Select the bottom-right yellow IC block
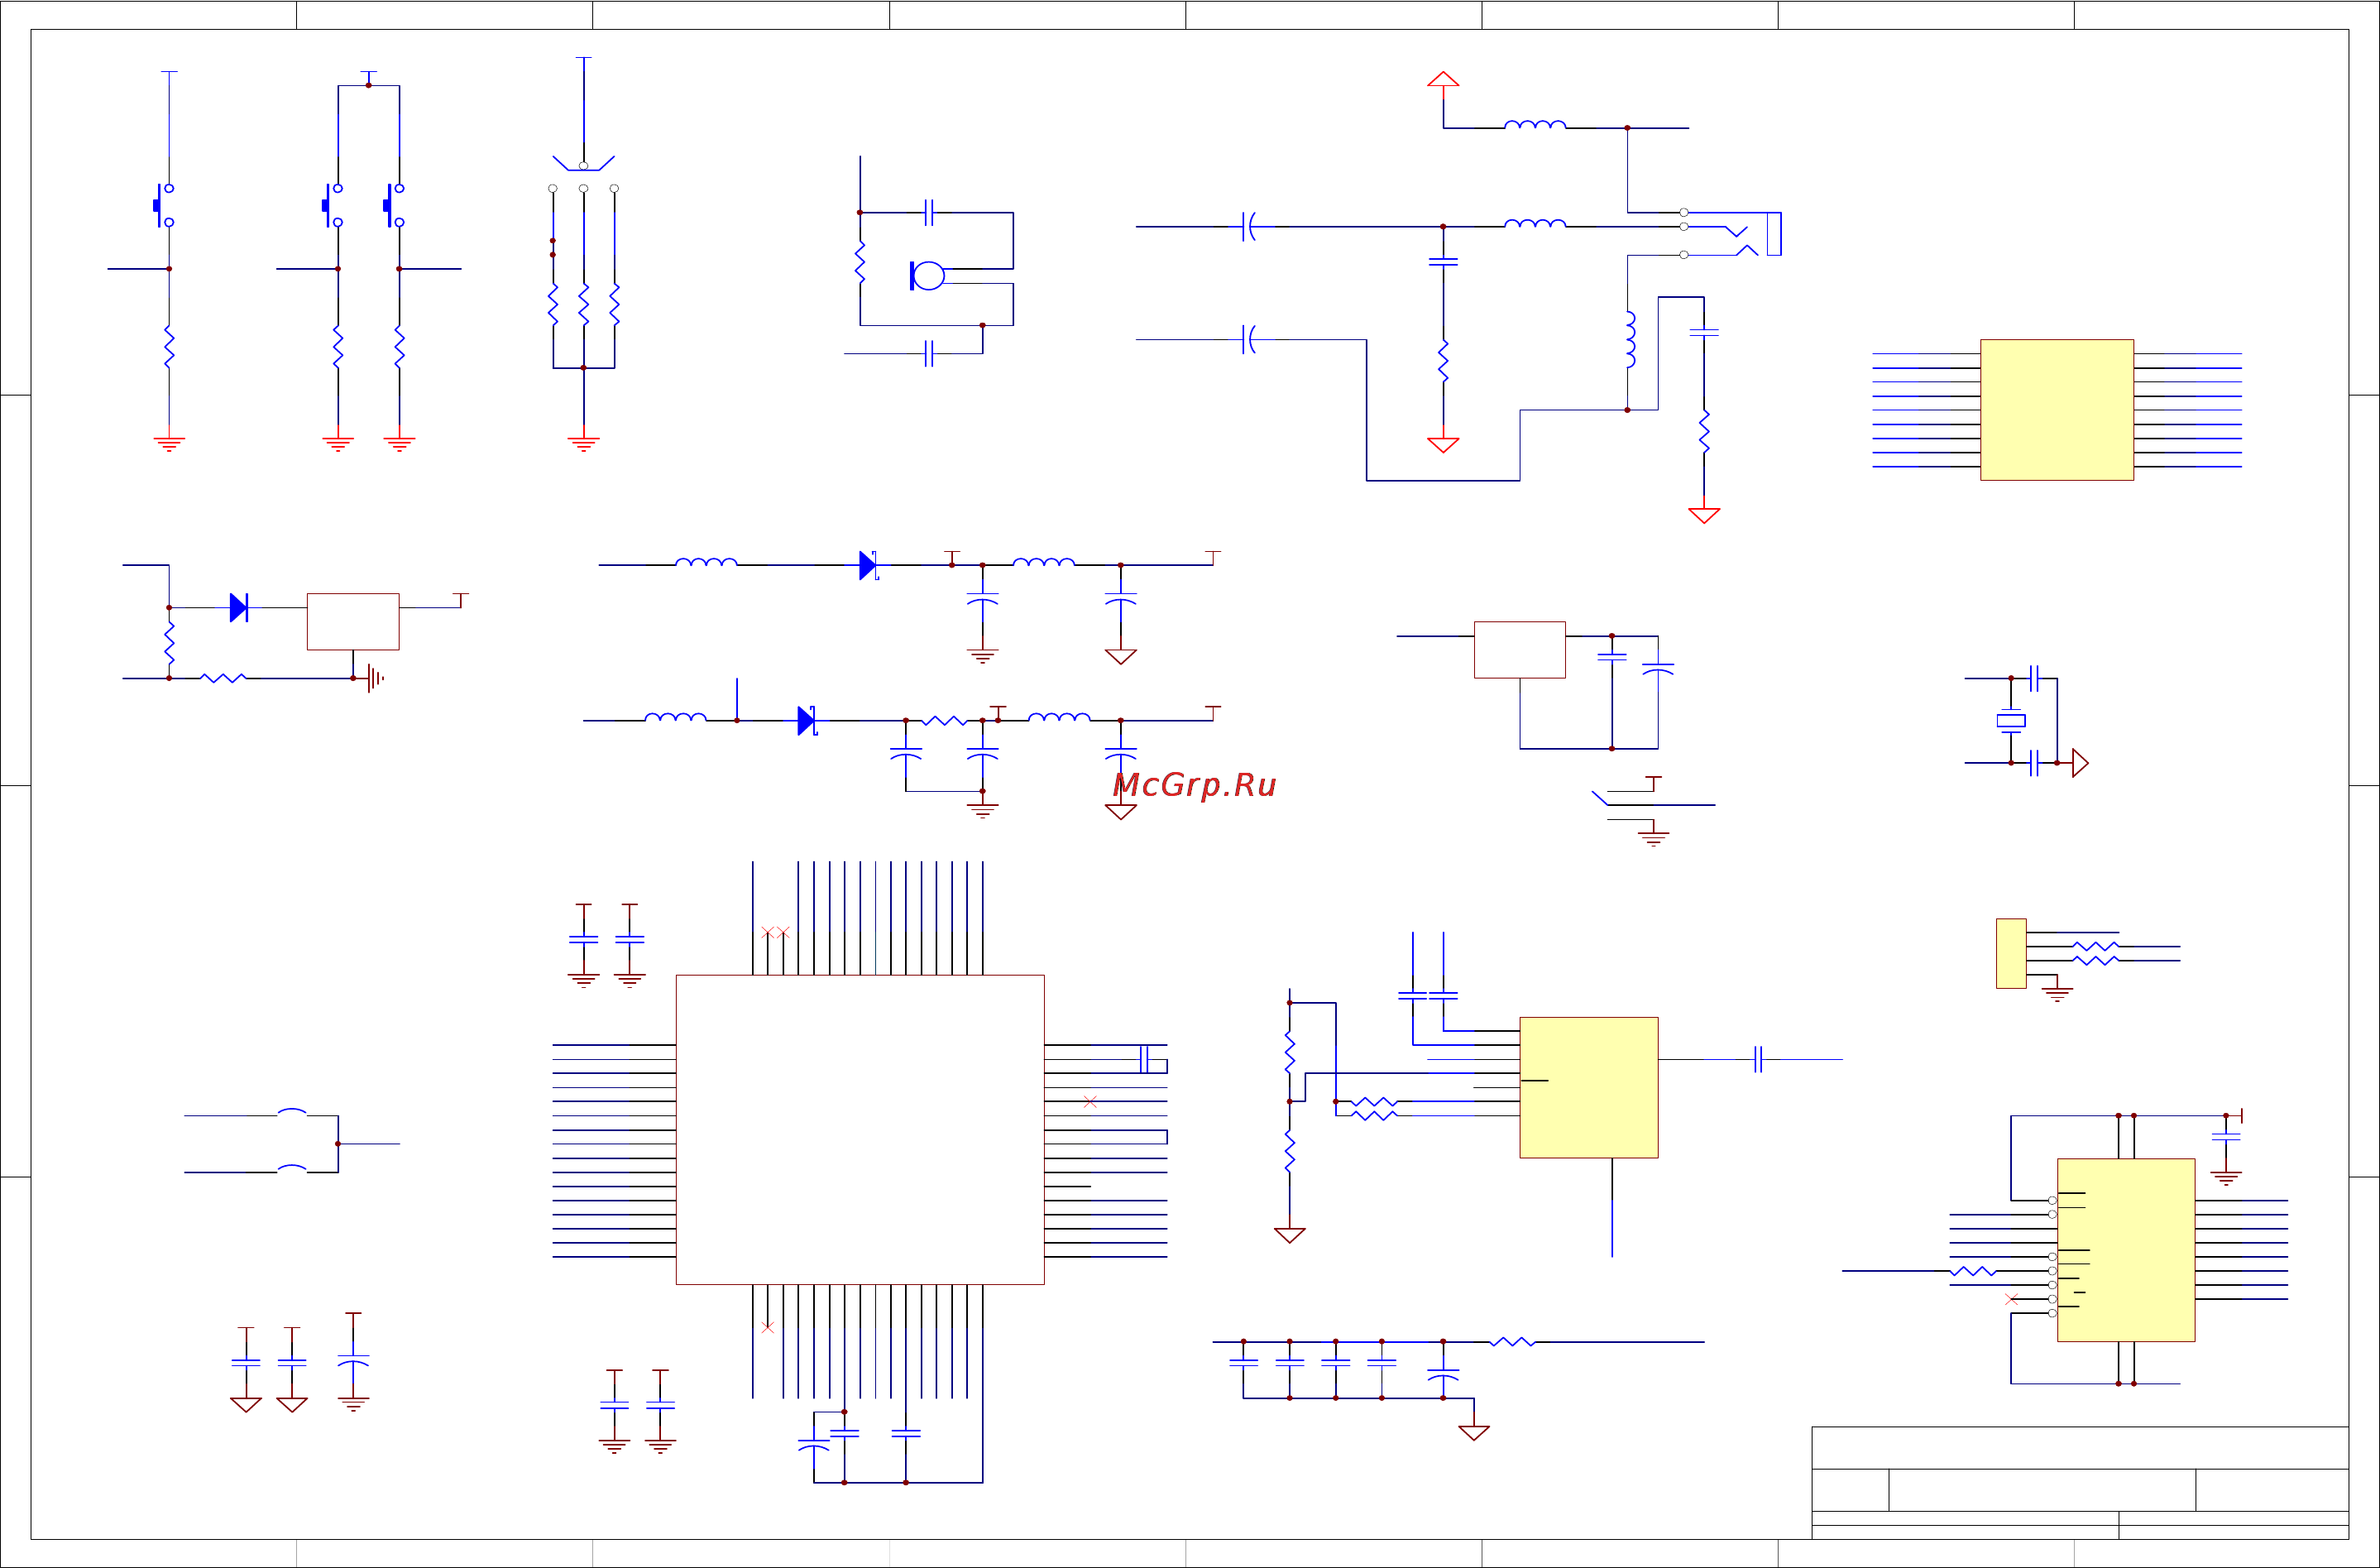This screenshot has width=2380, height=1568. click(2126, 1250)
